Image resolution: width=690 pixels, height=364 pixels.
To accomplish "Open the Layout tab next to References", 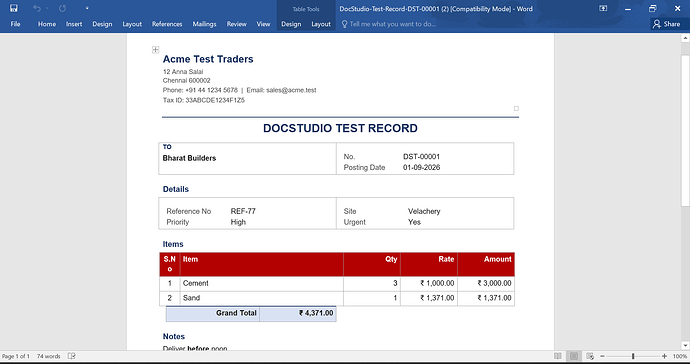I will (132, 24).
